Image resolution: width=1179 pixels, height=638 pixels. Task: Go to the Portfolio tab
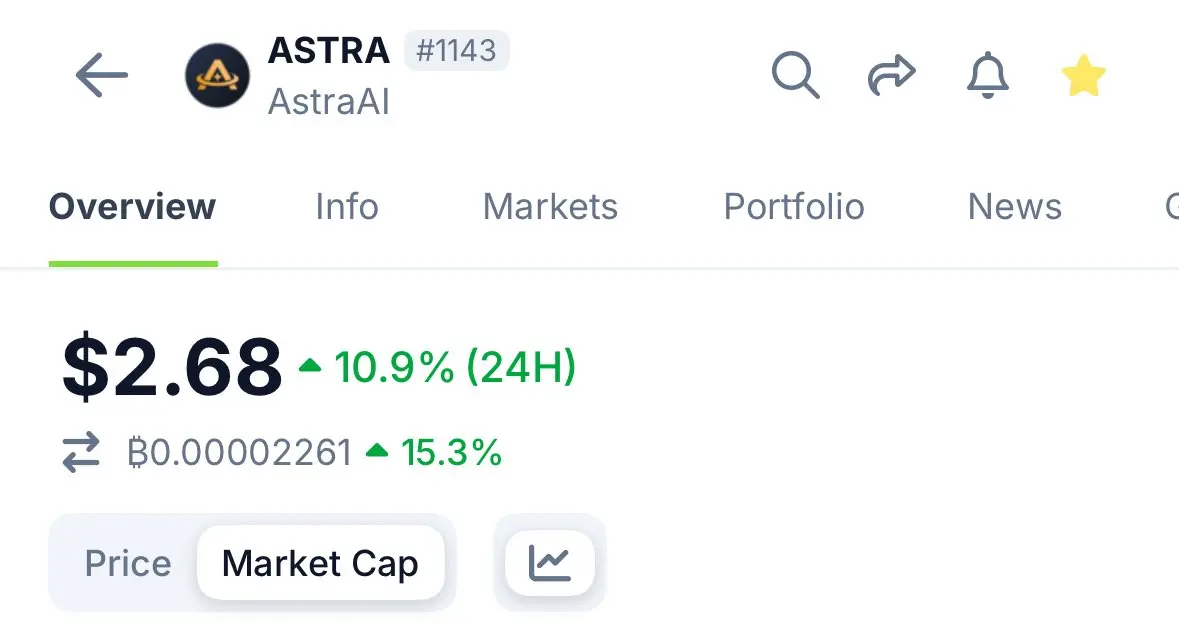794,207
